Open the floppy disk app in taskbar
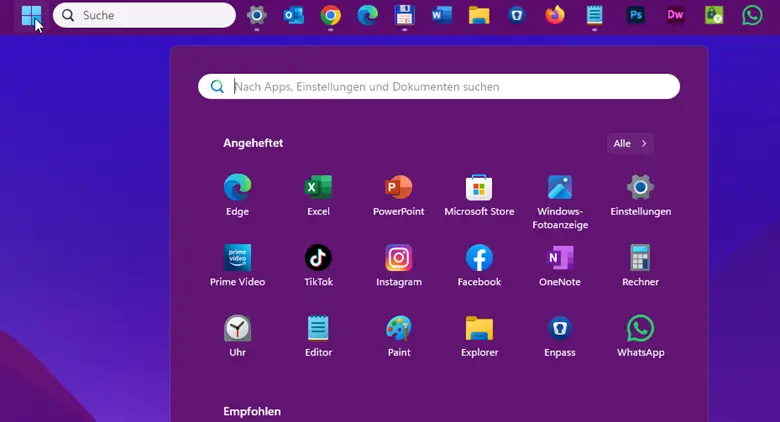This screenshot has width=780, height=422. coord(404,15)
